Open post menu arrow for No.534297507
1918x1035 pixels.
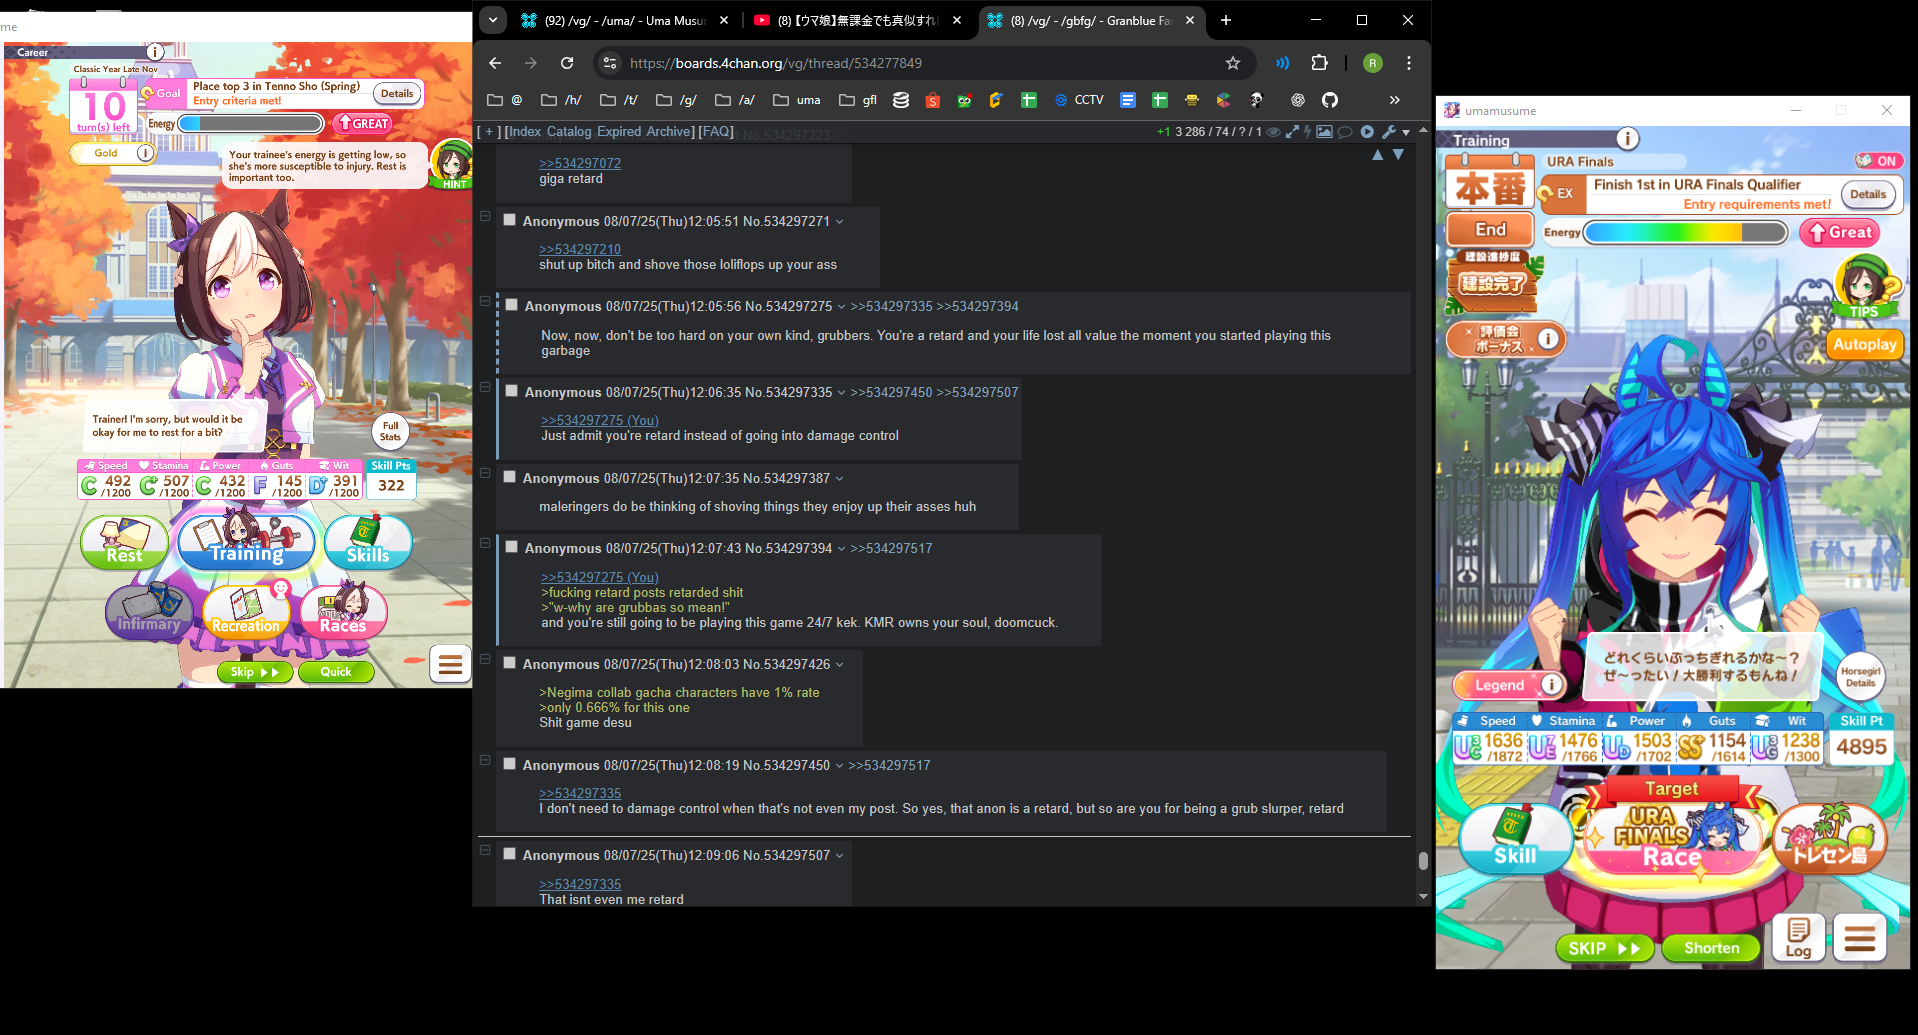coord(840,856)
